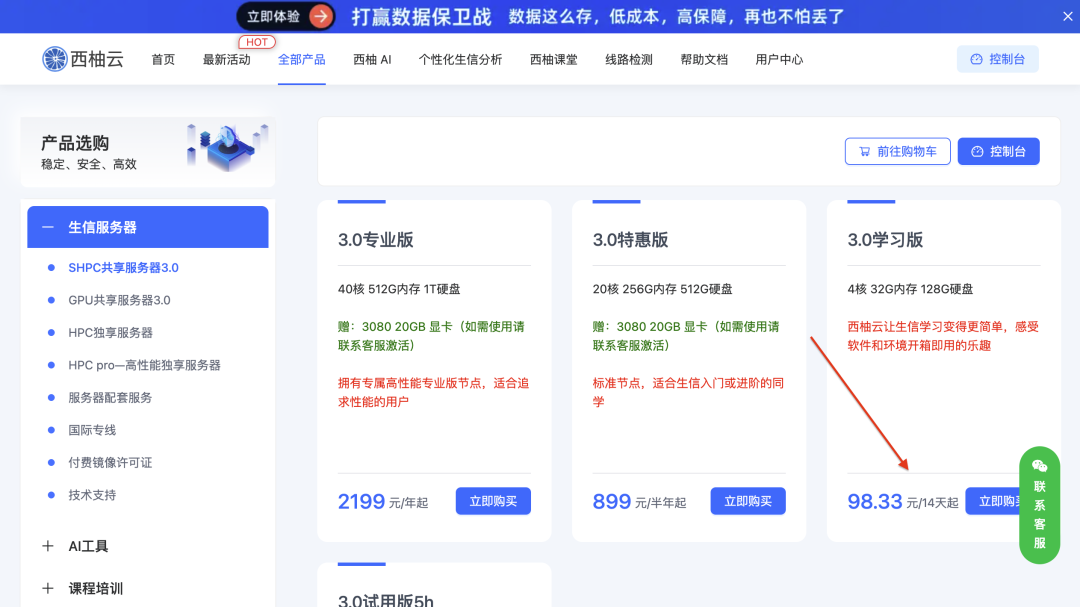This screenshot has height=607, width=1080.
Task: Click the 西柚云 logo icon
Action: pyautogui.click(x=54, y=59)
